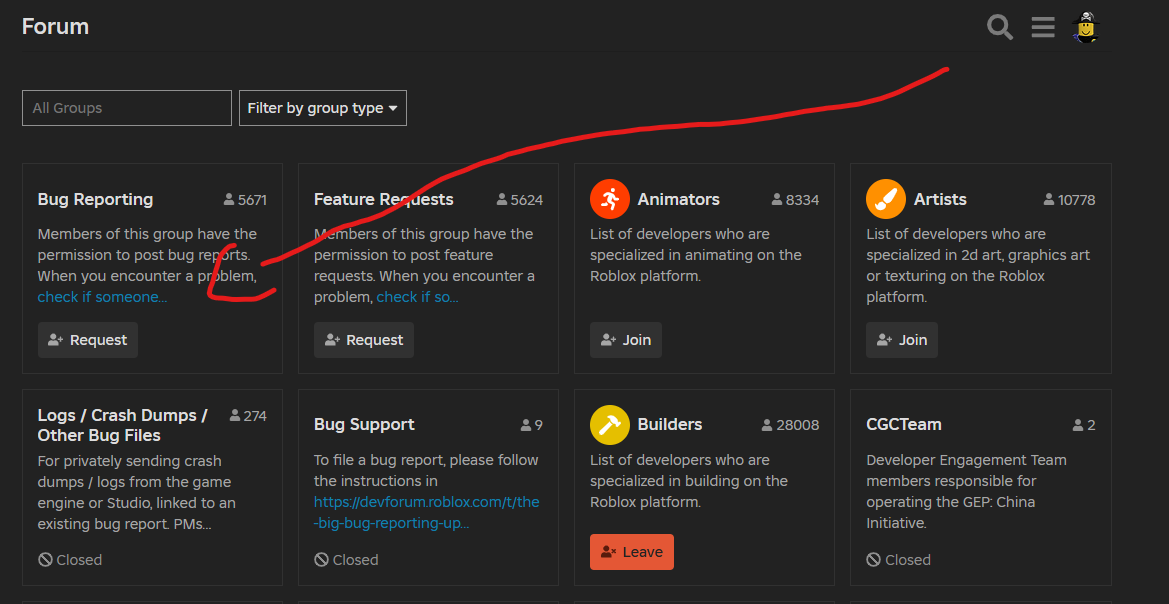This screenshot has height=604, width=1169.
Task: Leave the Builders group
Action: pyautogui.click(x=632, y=552)
